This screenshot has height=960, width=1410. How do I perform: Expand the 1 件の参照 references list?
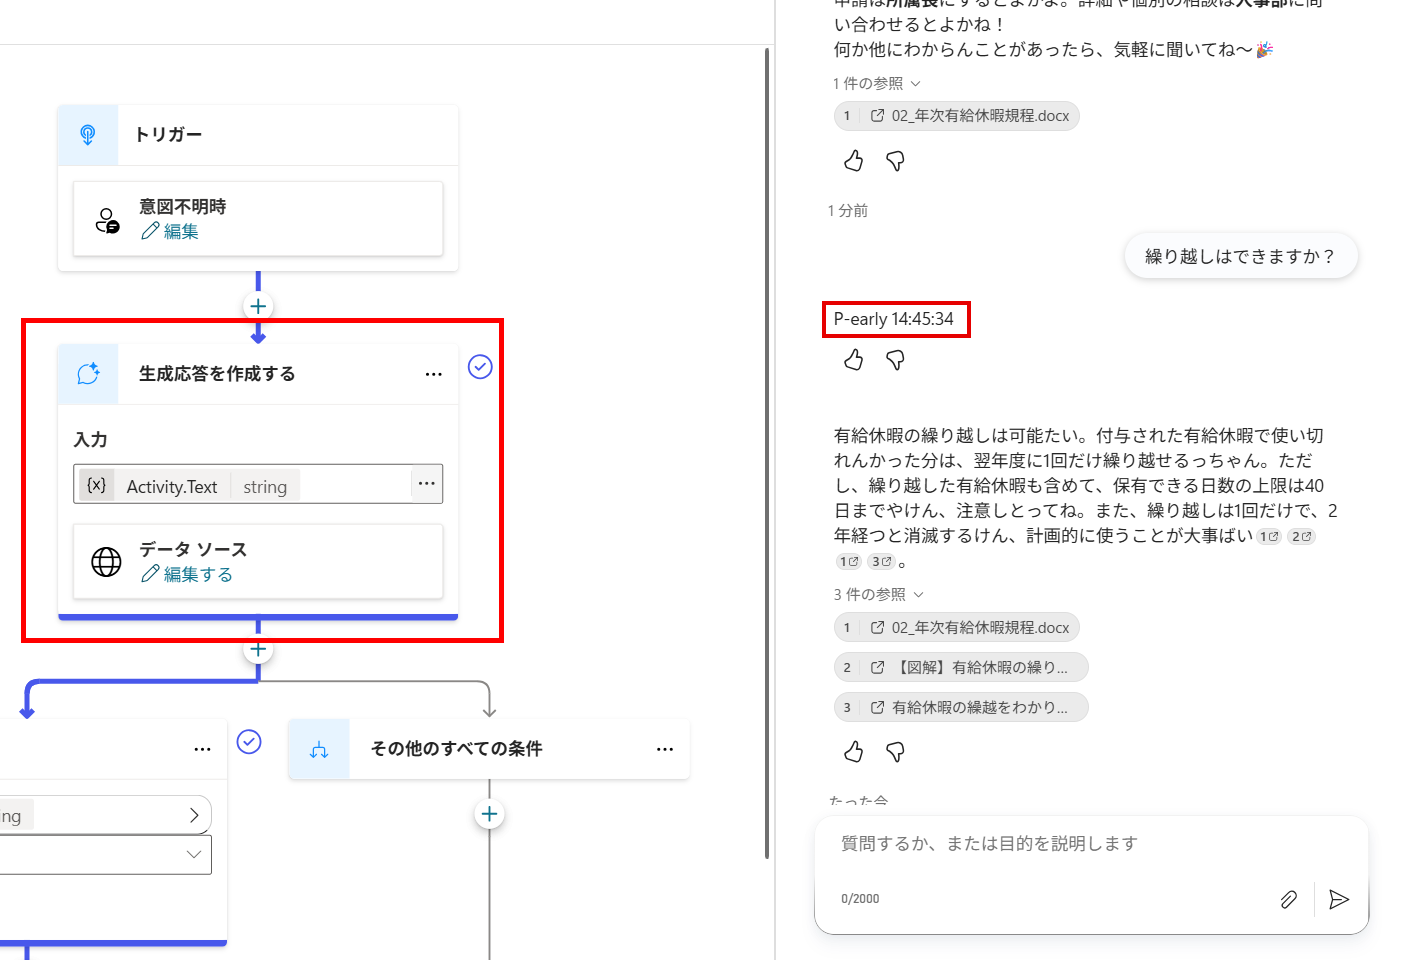[x=876, y=83]
